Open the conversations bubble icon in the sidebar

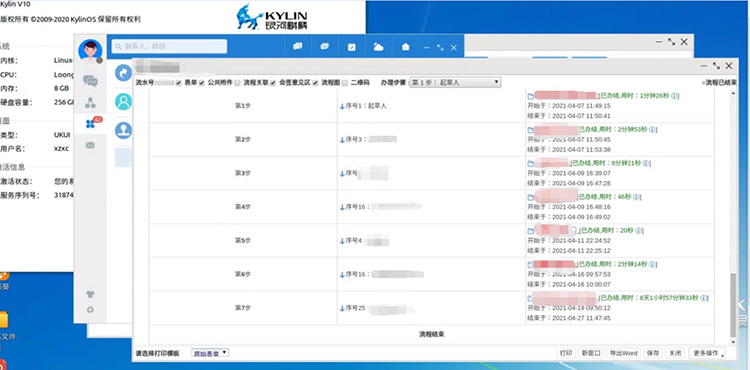[x=90, y=81]
